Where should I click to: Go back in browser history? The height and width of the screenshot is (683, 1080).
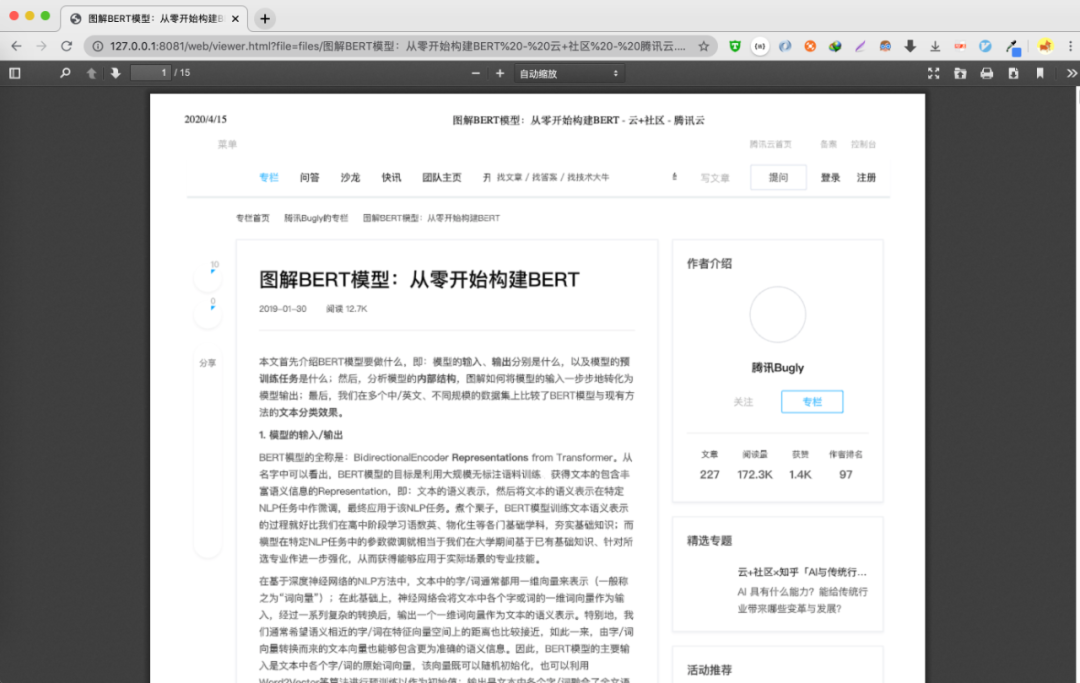point(17,46)
